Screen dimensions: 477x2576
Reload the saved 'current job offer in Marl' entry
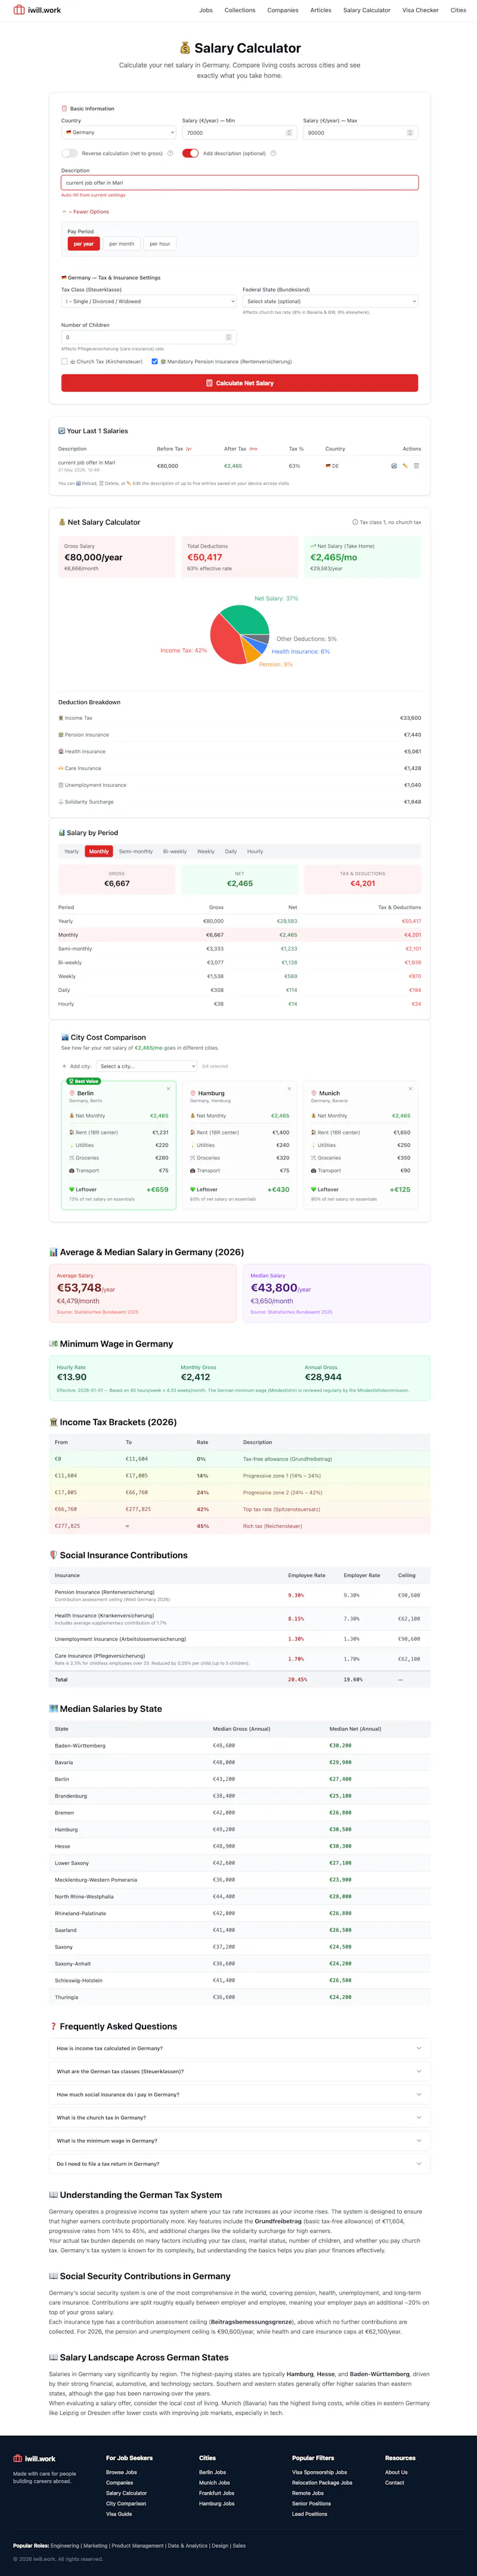click(x=394, y=466)
